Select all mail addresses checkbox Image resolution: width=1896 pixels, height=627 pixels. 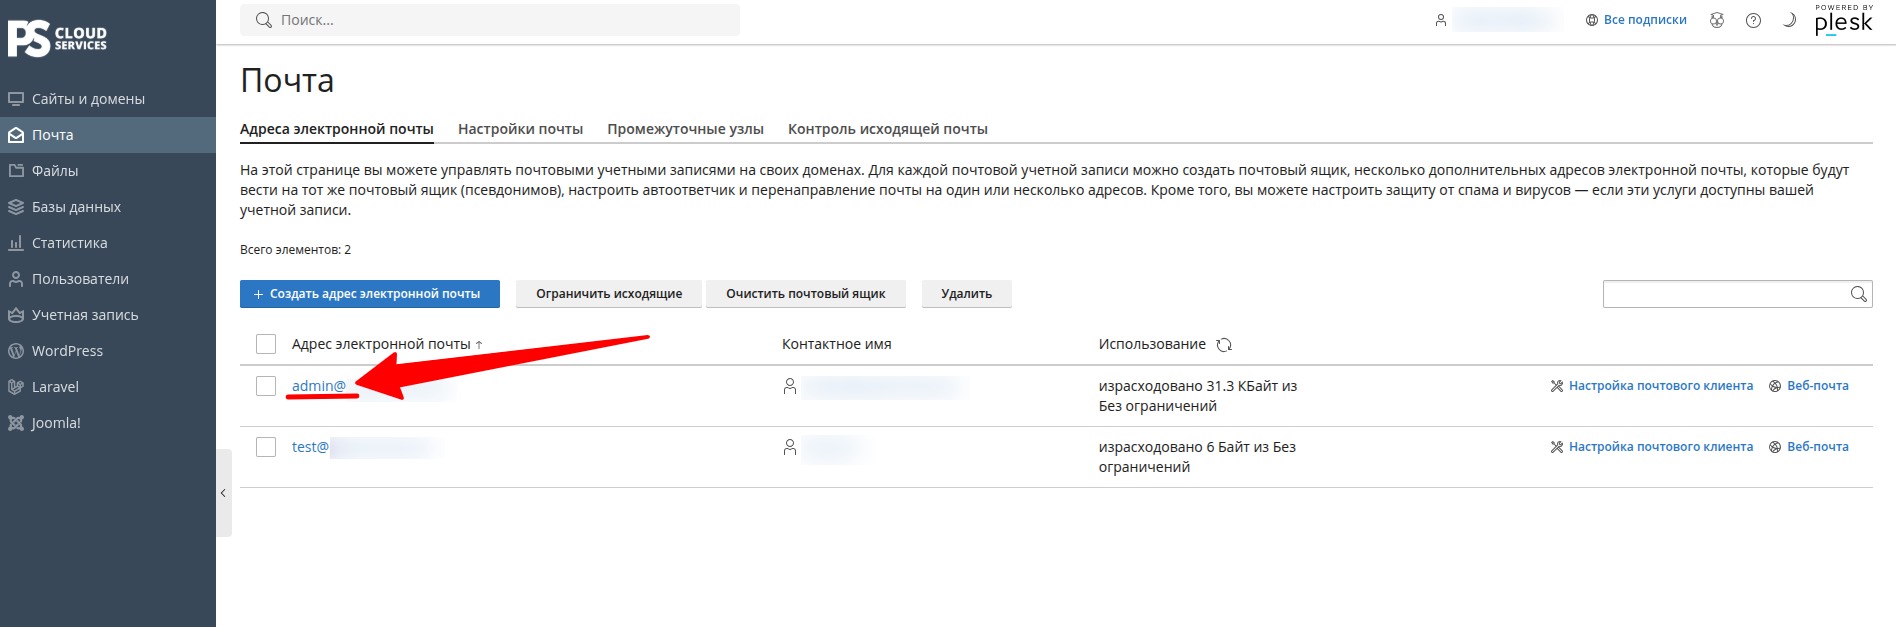(266, 344)
